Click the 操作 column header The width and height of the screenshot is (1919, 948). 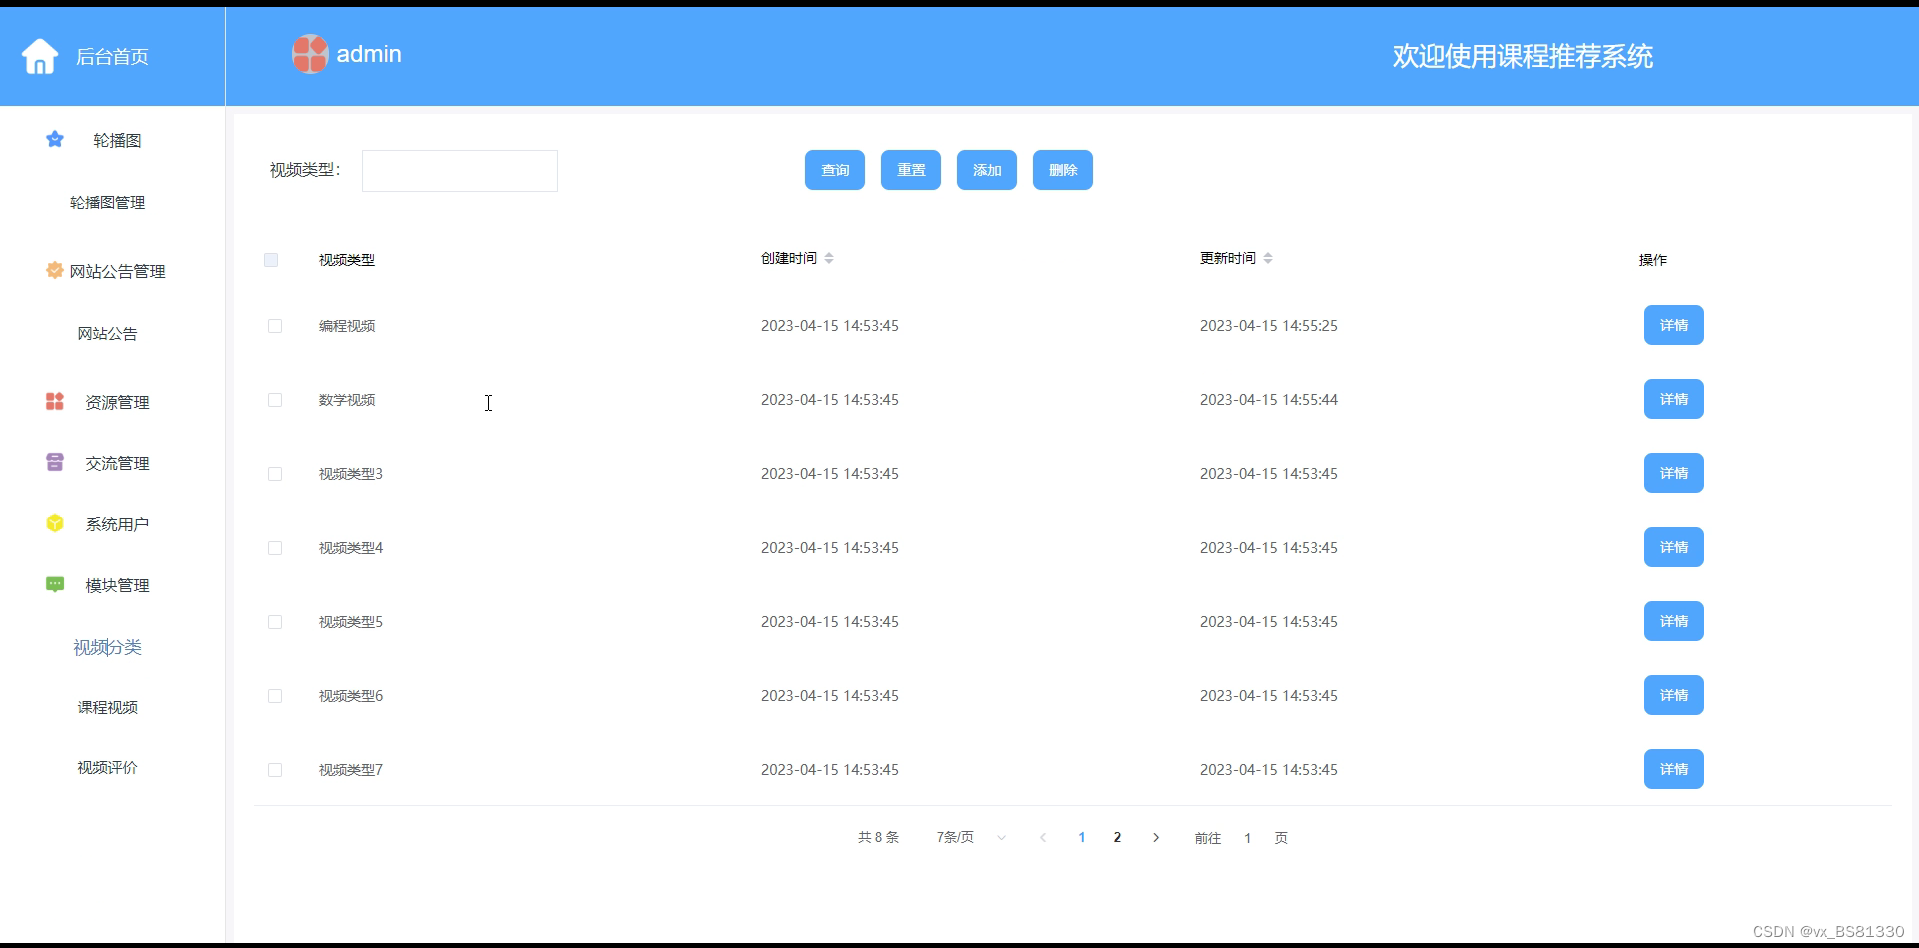coord(1653,260)
